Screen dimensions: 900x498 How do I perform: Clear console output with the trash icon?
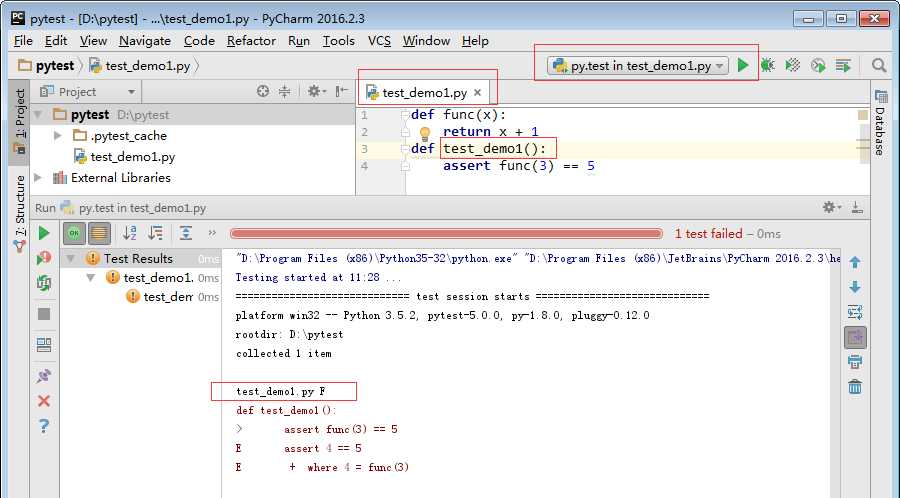click(855, 387)
